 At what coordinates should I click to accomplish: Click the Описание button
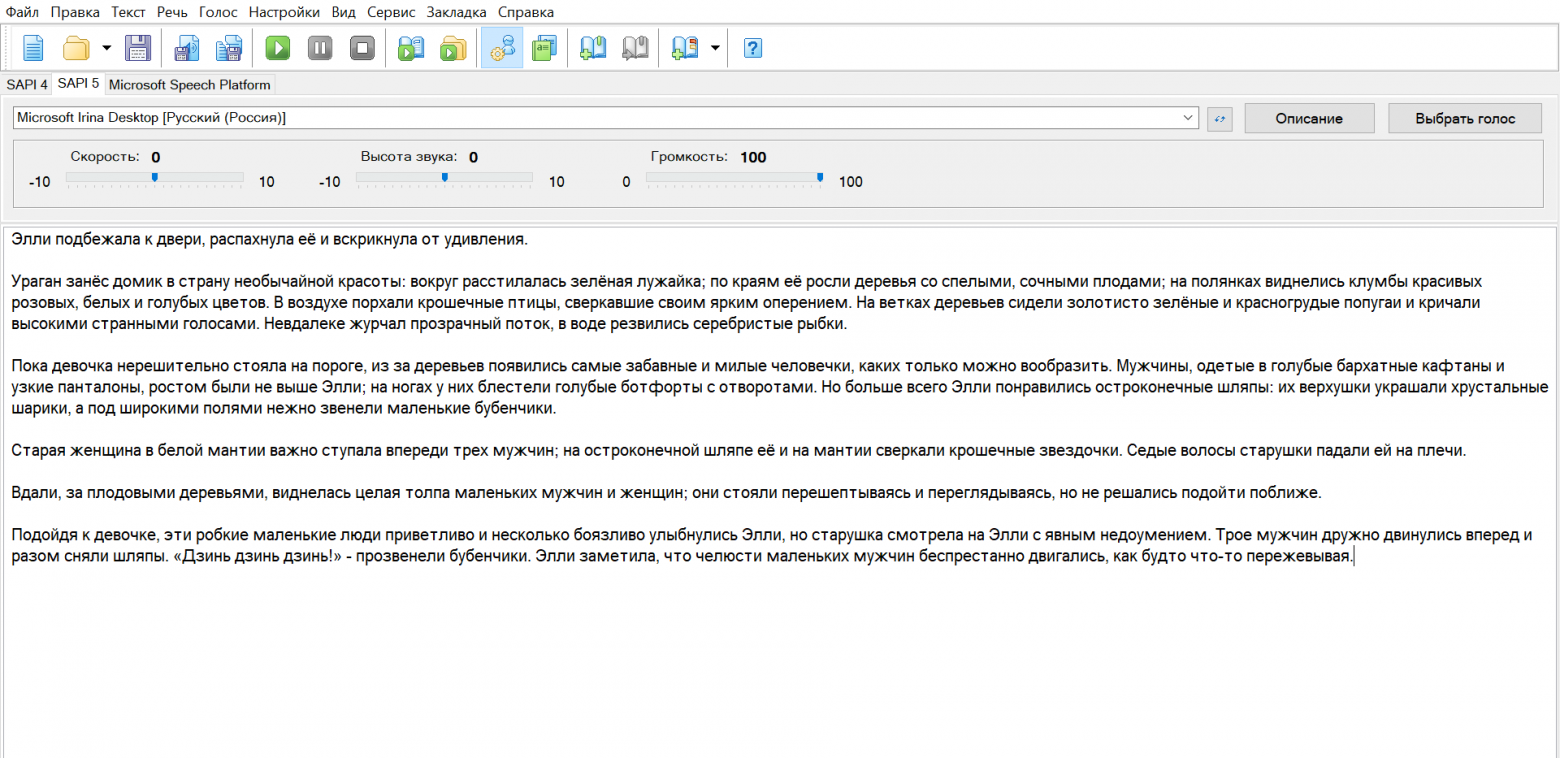(1309, 118)
